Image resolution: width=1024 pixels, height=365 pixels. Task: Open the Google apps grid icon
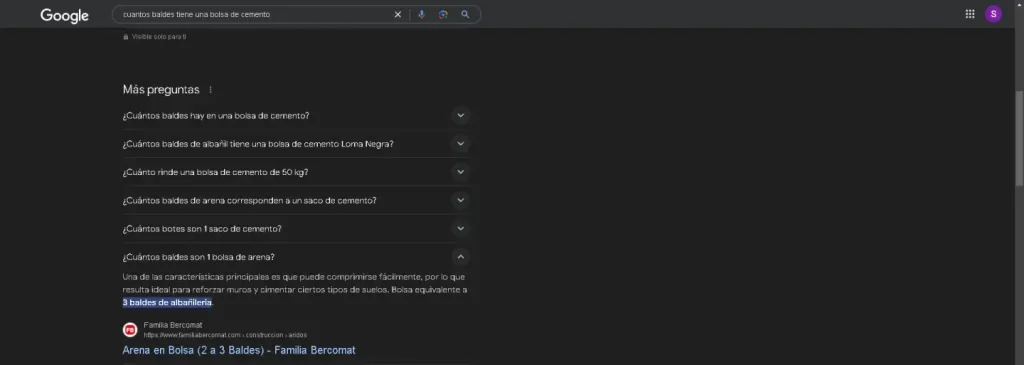[970, 14]
